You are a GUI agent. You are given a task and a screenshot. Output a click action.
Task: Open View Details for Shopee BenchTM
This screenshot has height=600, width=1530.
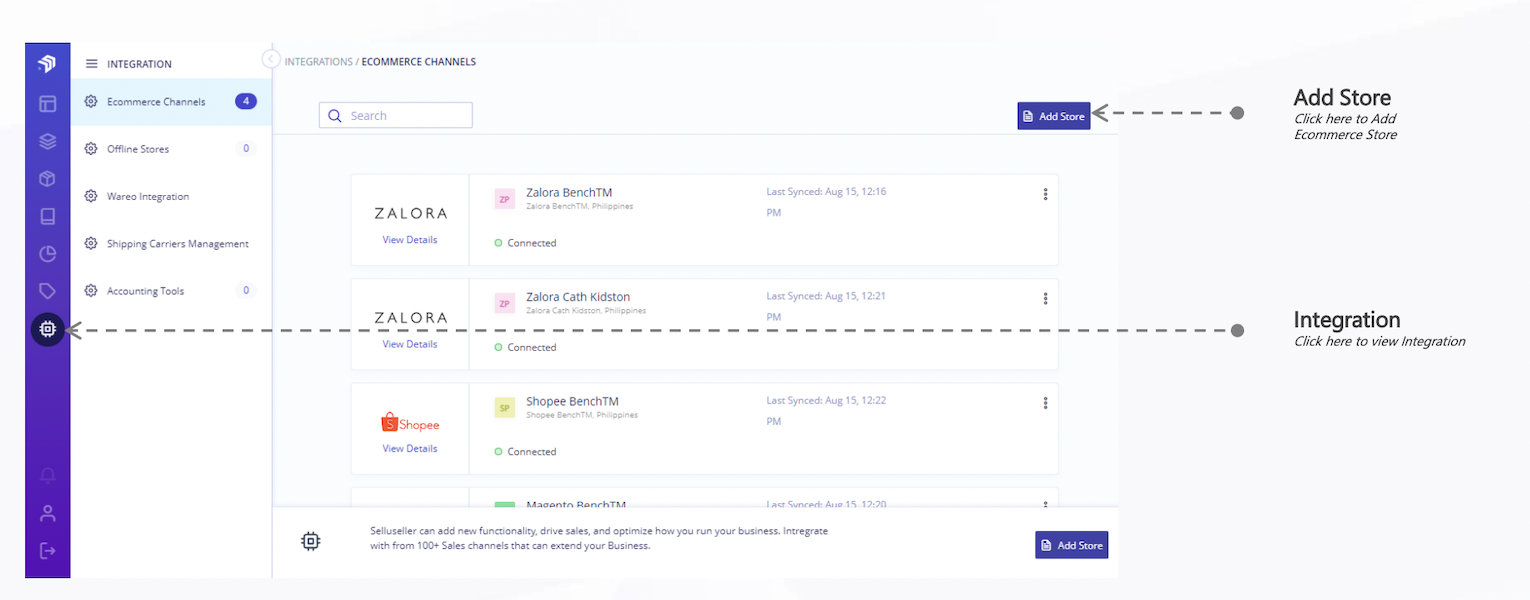(410, 448)
